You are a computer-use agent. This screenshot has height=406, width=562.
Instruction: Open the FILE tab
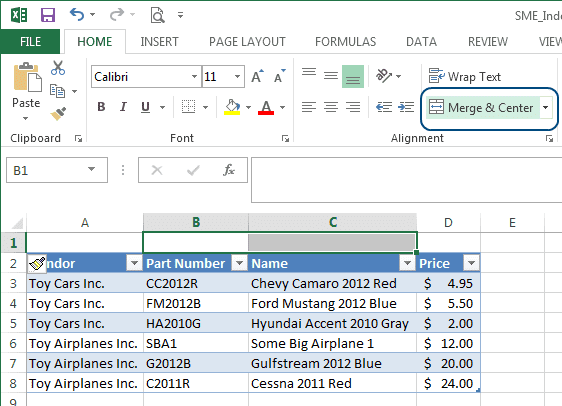pyautogui.click(x=30, y=42)
